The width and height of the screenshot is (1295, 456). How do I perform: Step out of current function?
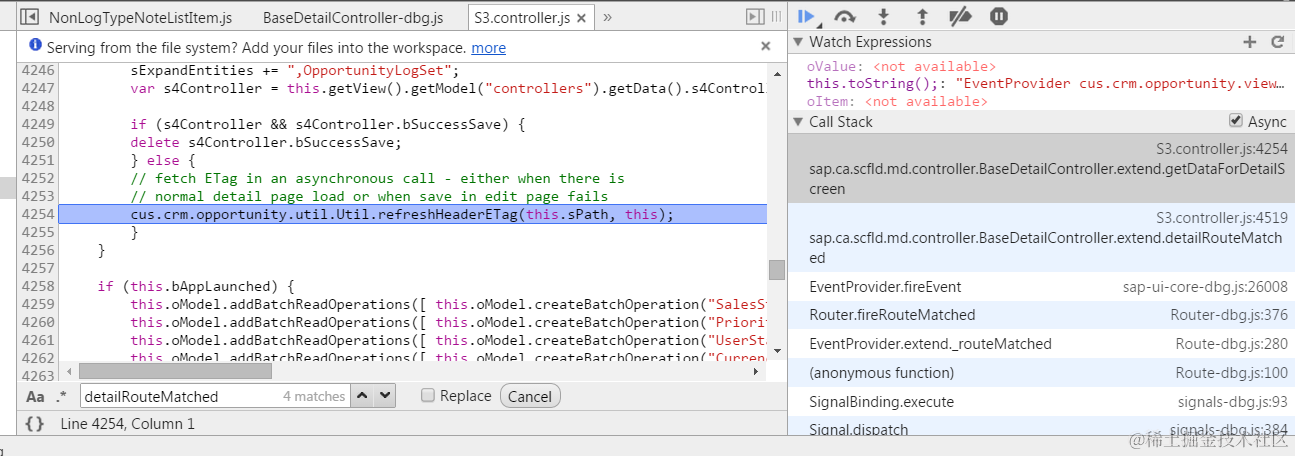(921, 16)
